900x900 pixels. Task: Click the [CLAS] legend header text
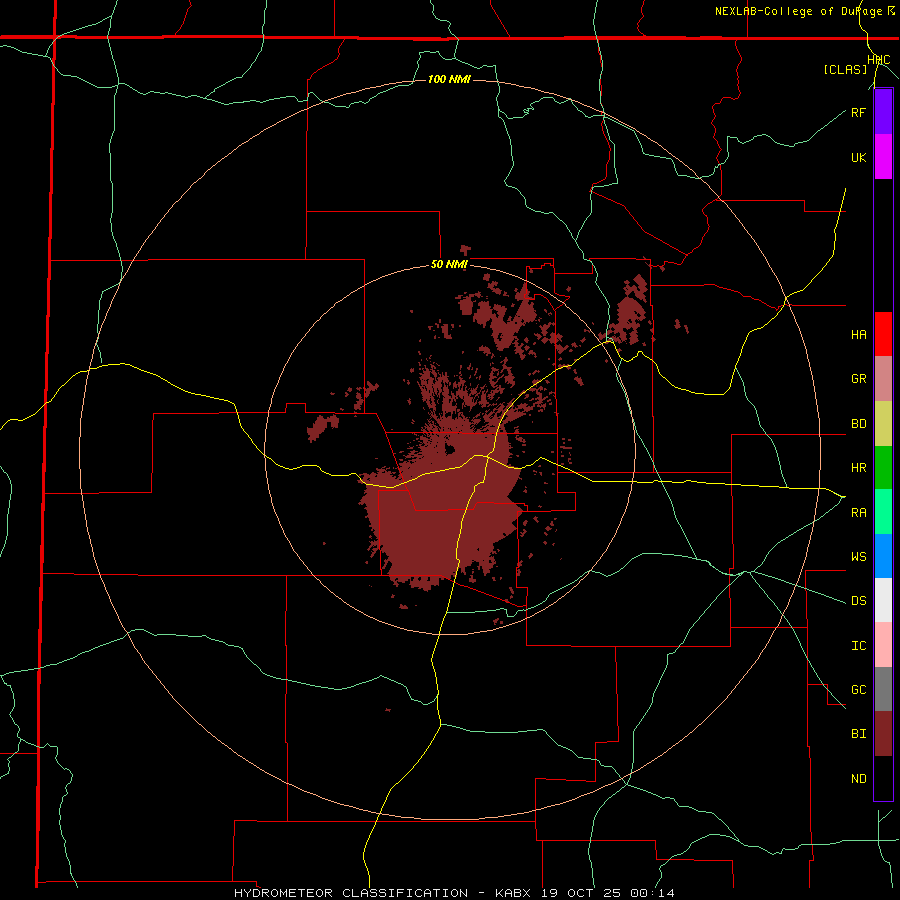(x=845, y=70)
